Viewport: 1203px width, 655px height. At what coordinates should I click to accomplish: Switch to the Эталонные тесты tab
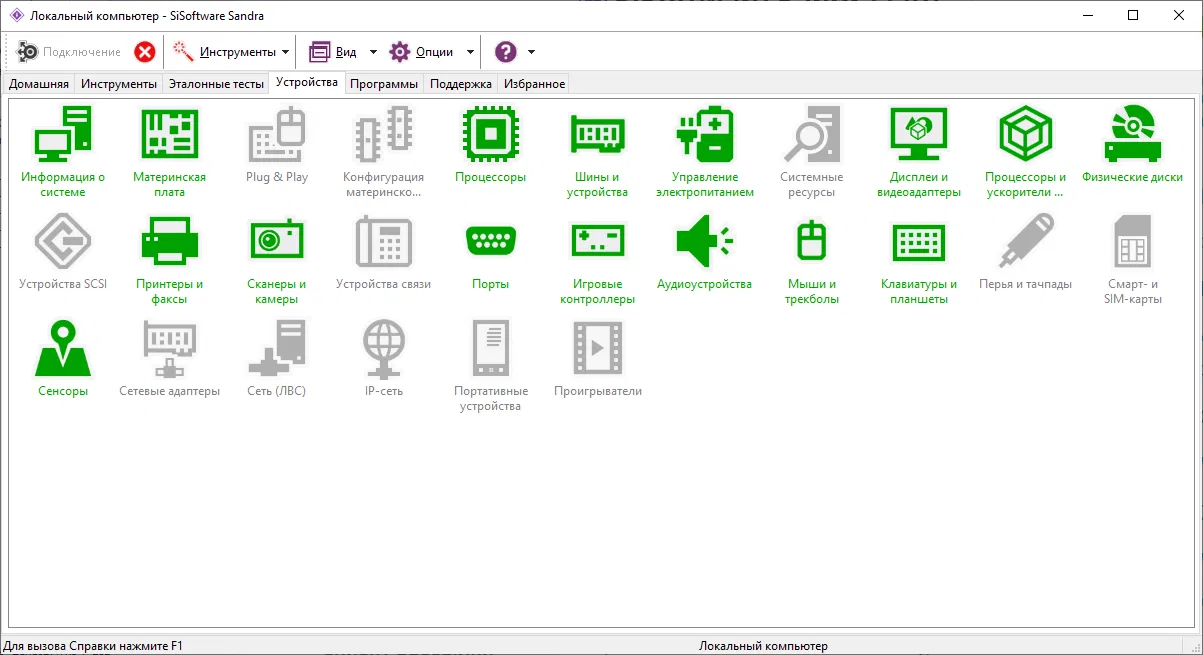coord(217,84)
